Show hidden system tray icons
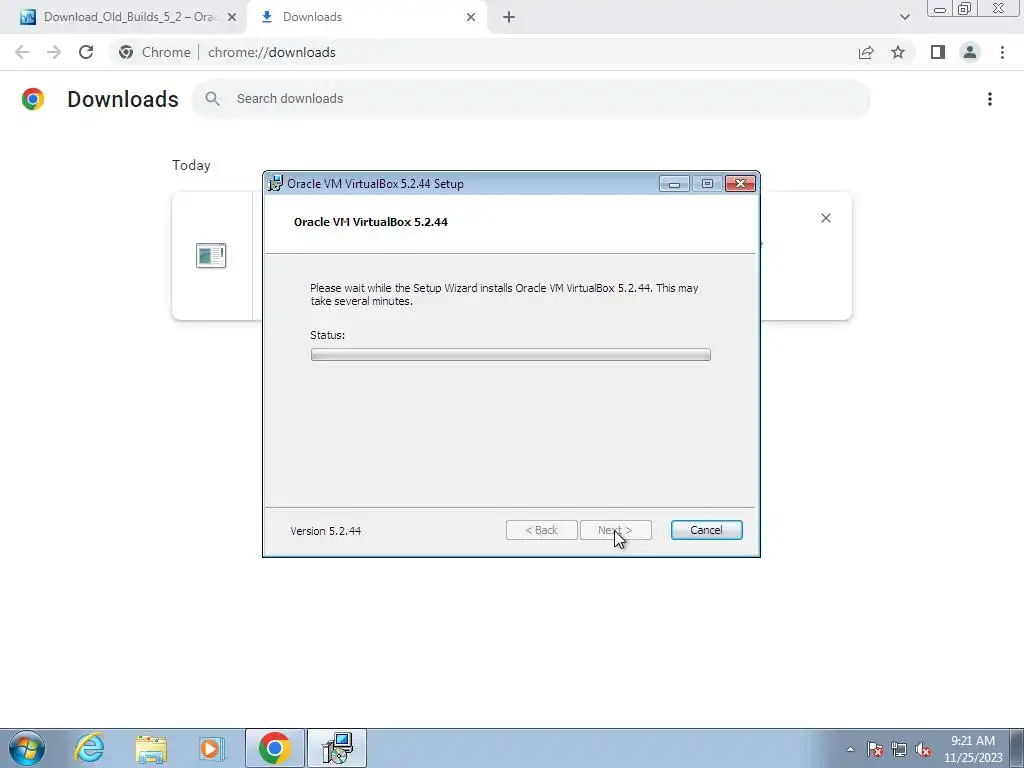The width and height of the screenshot is (1024, 768). [850, 749]
